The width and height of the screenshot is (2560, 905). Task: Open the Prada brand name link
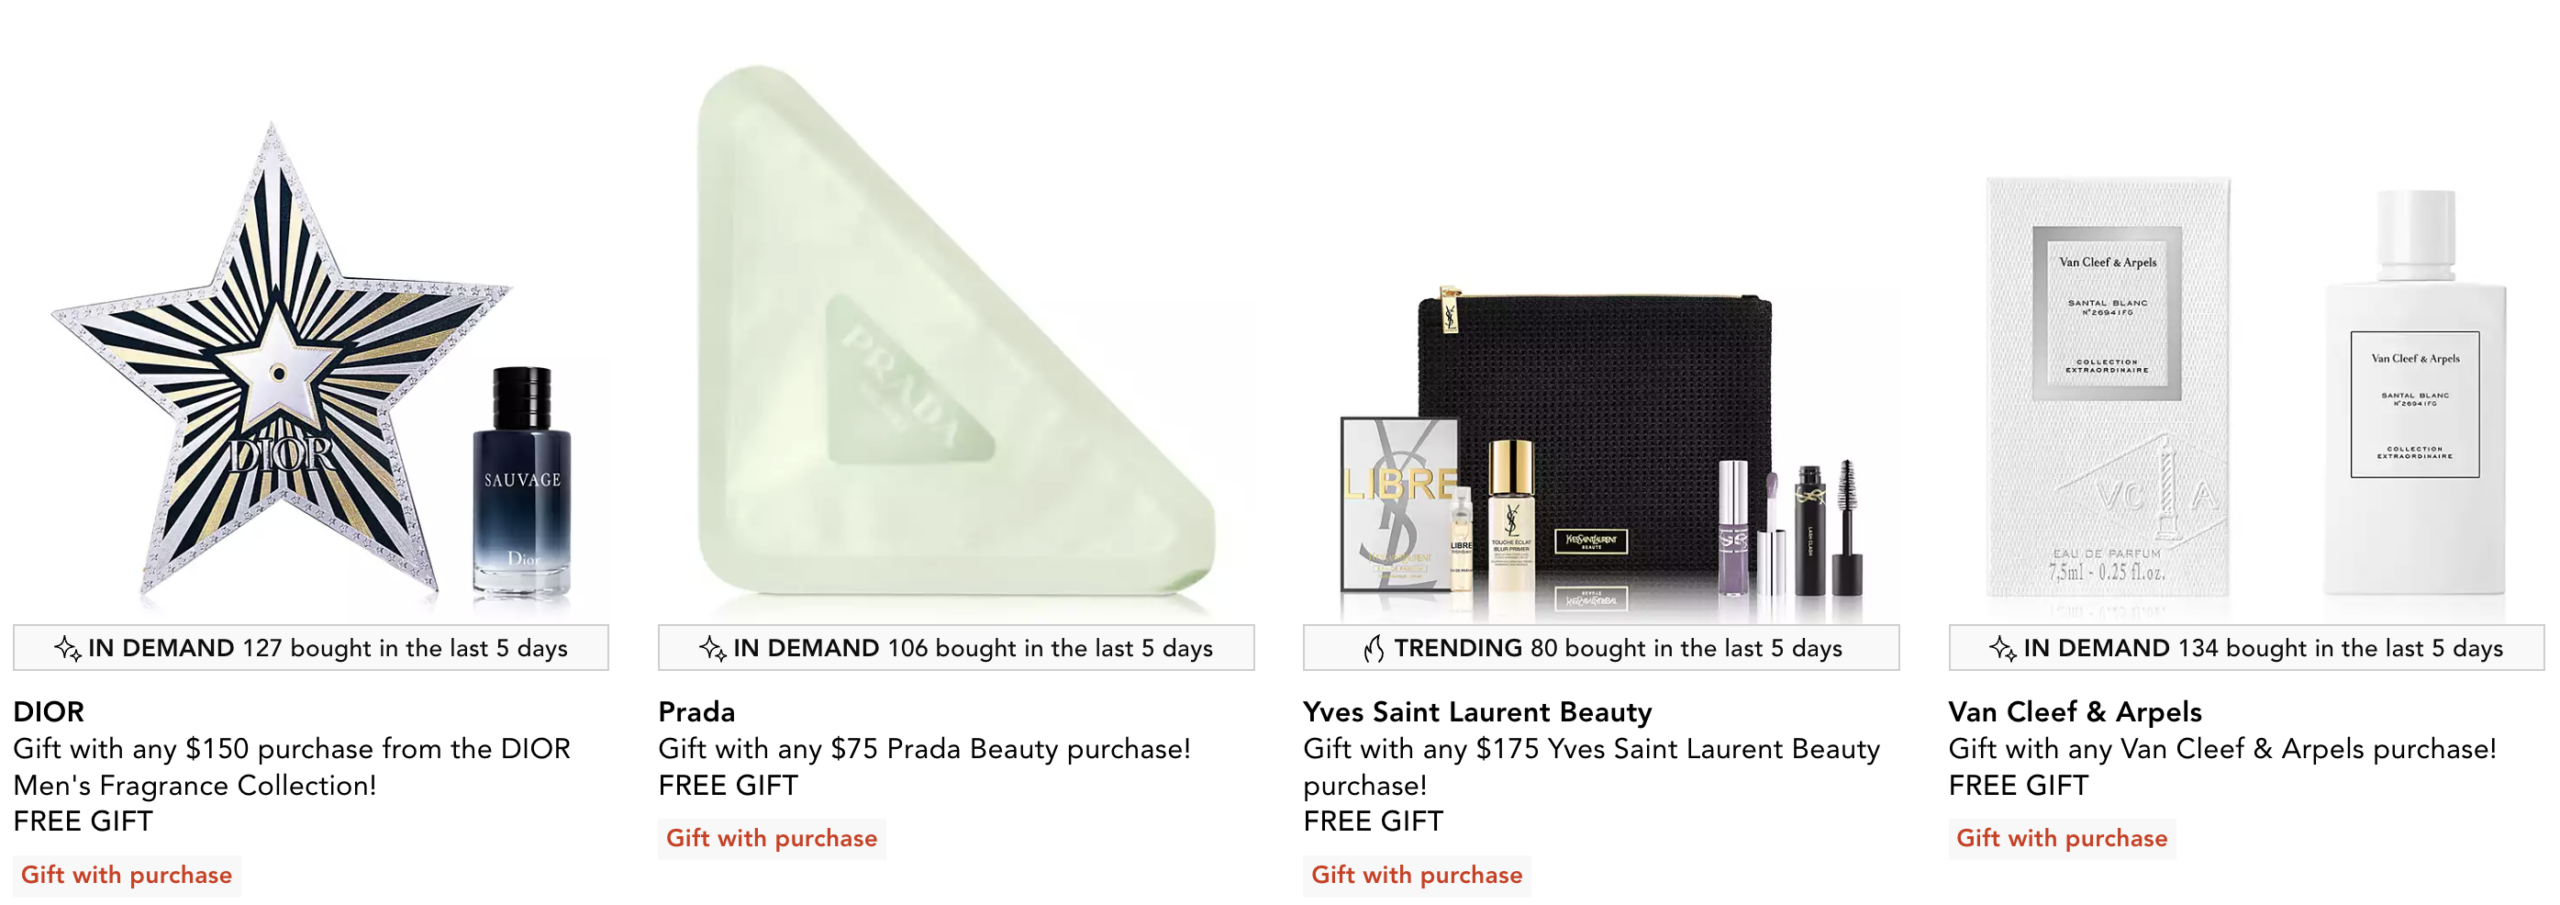coord(696,712)
